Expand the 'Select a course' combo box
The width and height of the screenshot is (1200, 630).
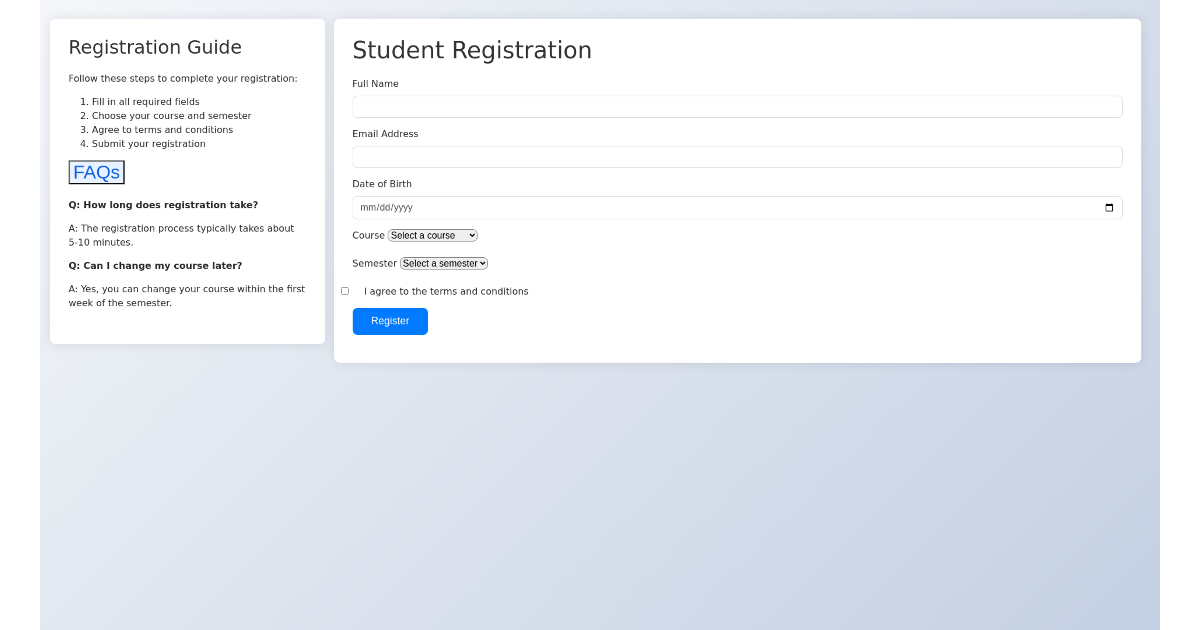432,235
